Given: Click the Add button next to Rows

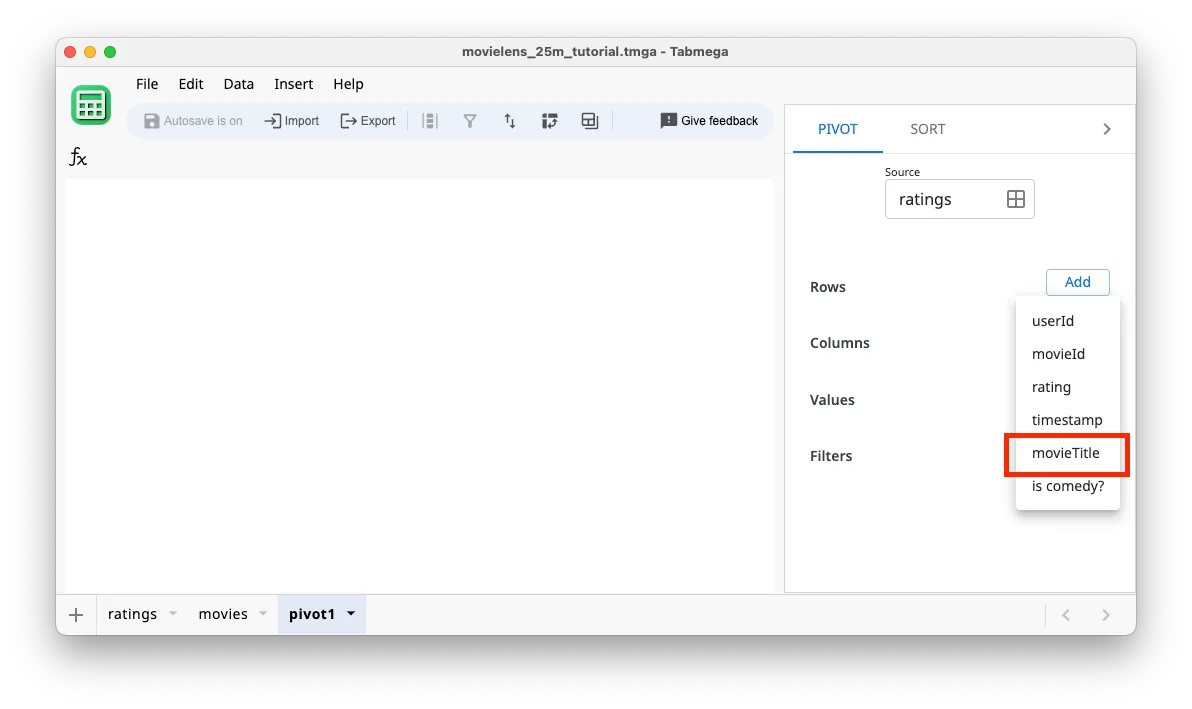Looking at the screenshot, I should [x=1077, y=282].
